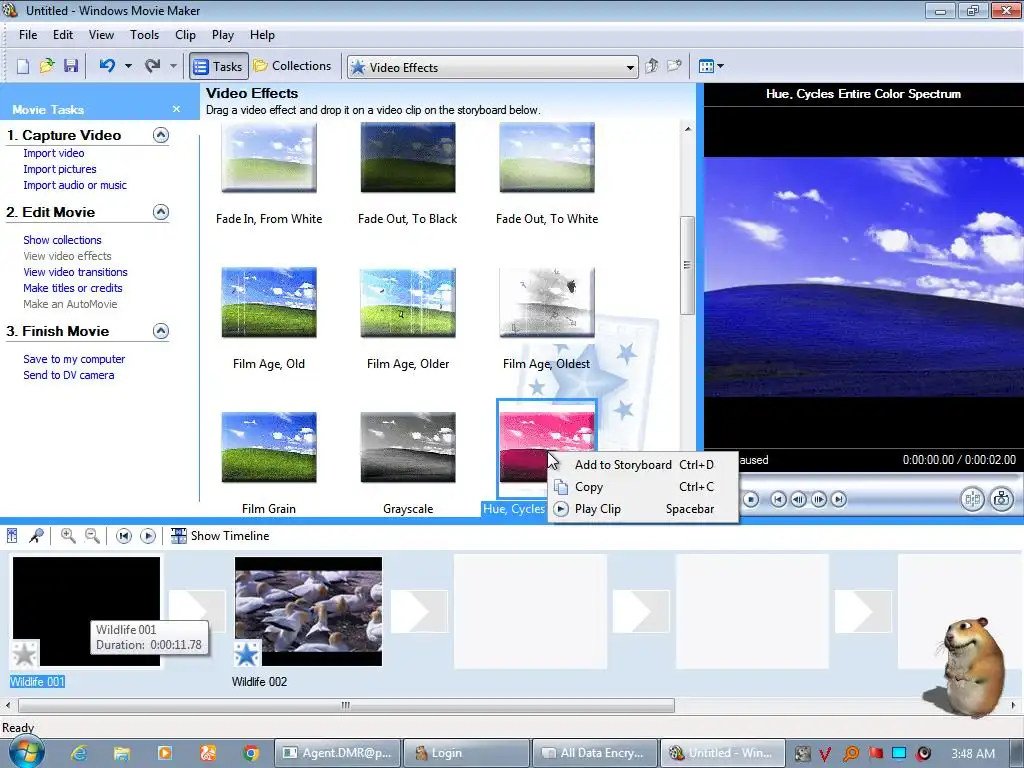
Task: Click the Set Audio Levels icon
Action: click(x=12, y=536)
